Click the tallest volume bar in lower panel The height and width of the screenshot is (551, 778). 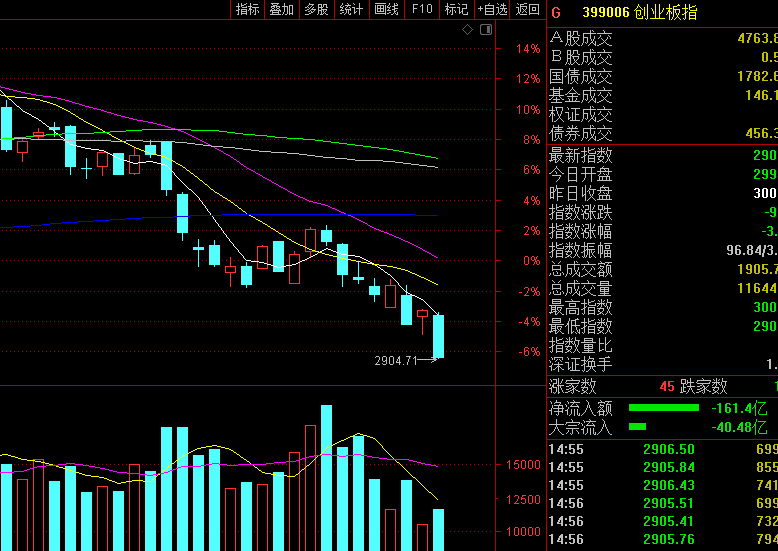pos(326,476)
